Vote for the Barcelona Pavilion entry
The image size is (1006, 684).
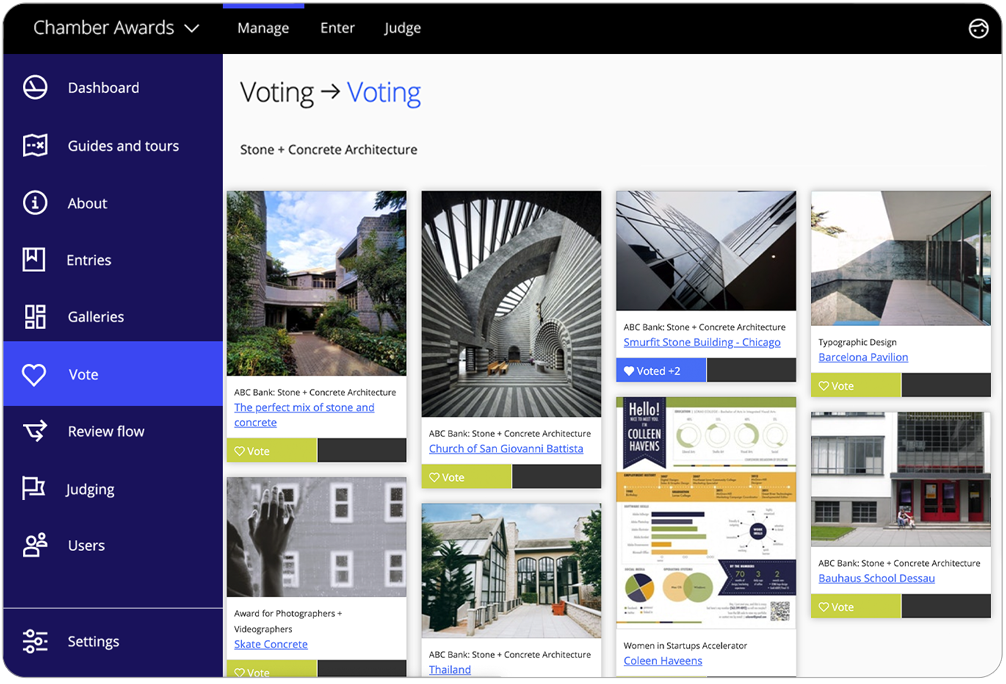(x=856, y=385)
